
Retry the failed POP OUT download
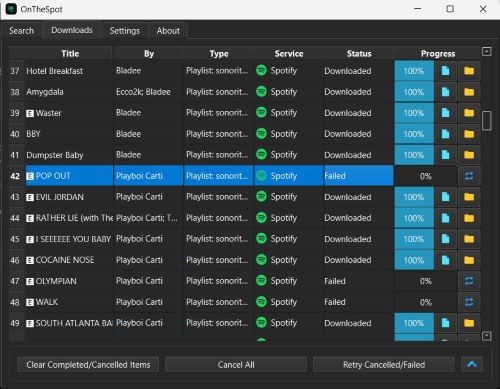pos(469,176)
